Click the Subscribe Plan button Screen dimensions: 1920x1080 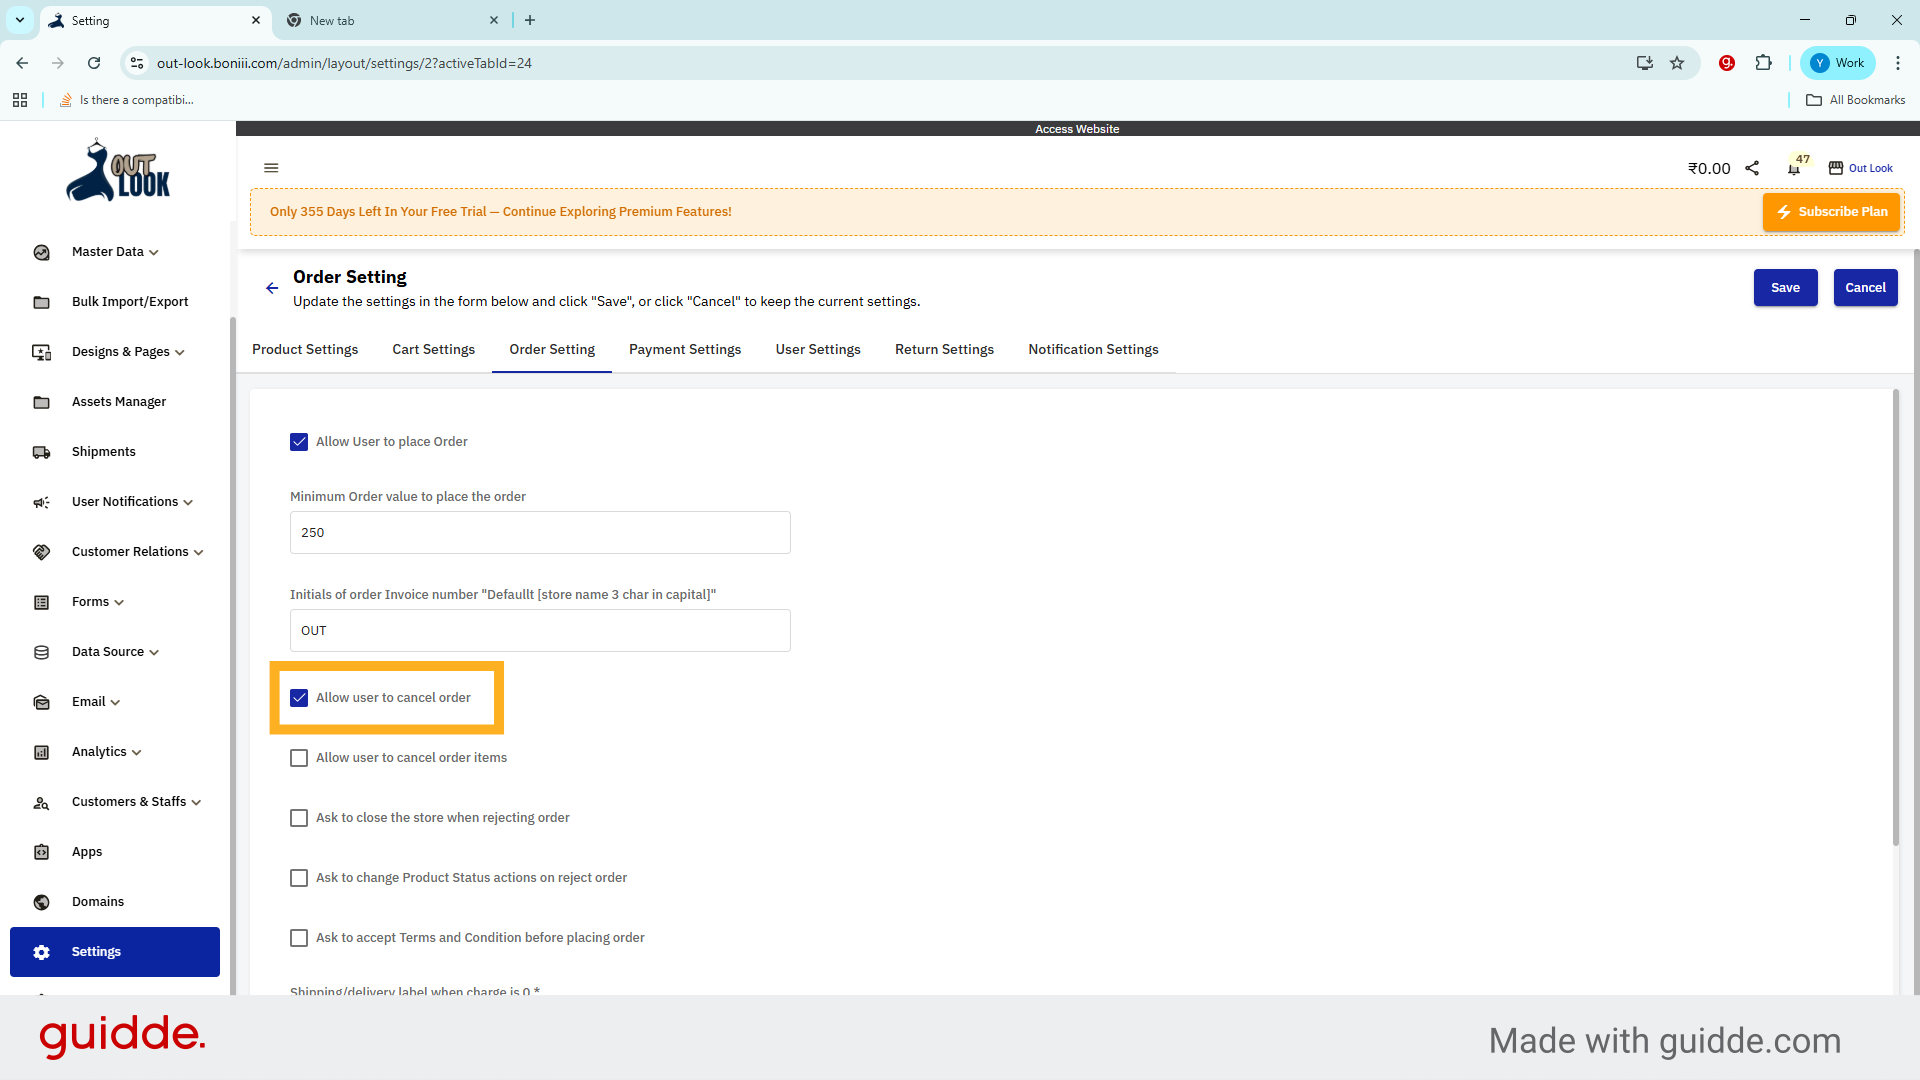[x=1831, y=212]
